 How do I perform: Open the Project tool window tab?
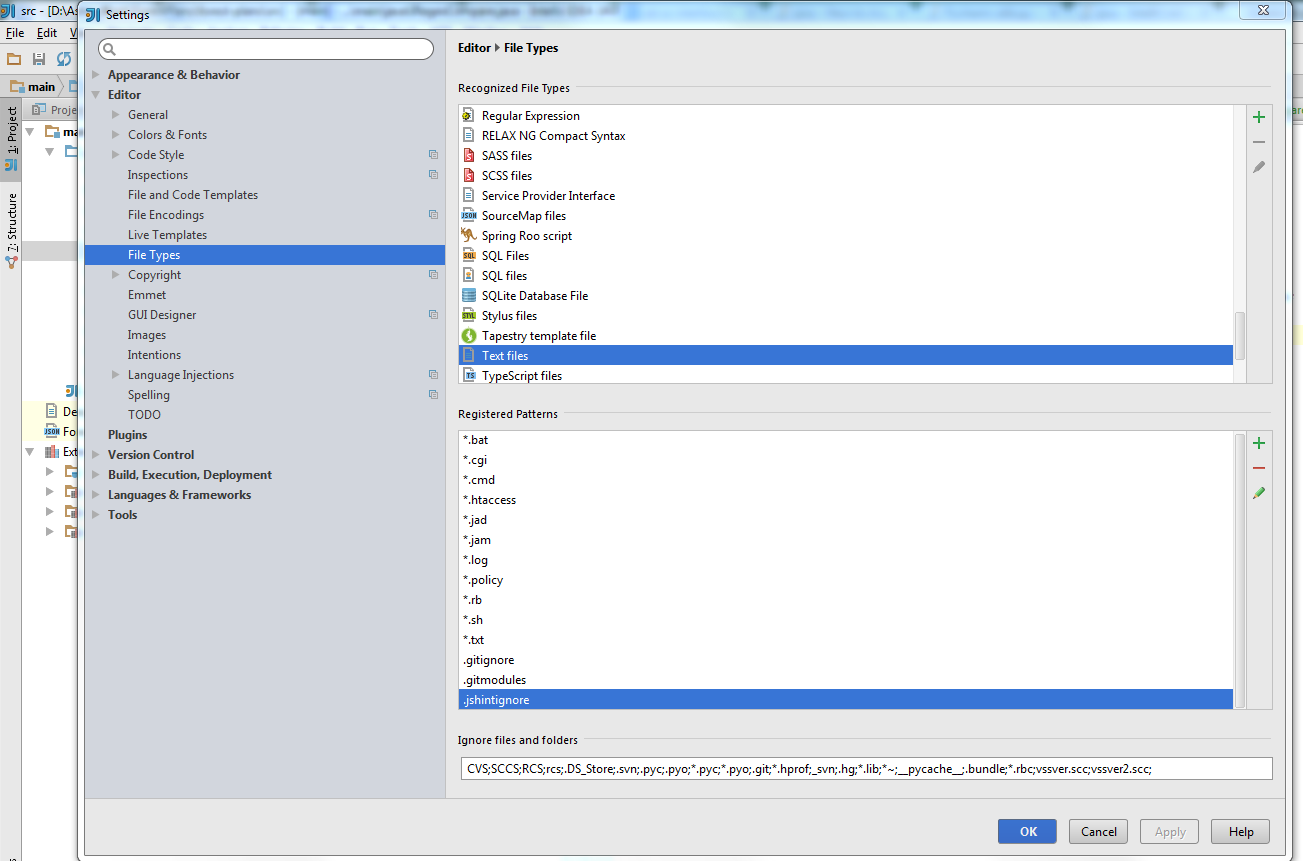tap(11, 140)
